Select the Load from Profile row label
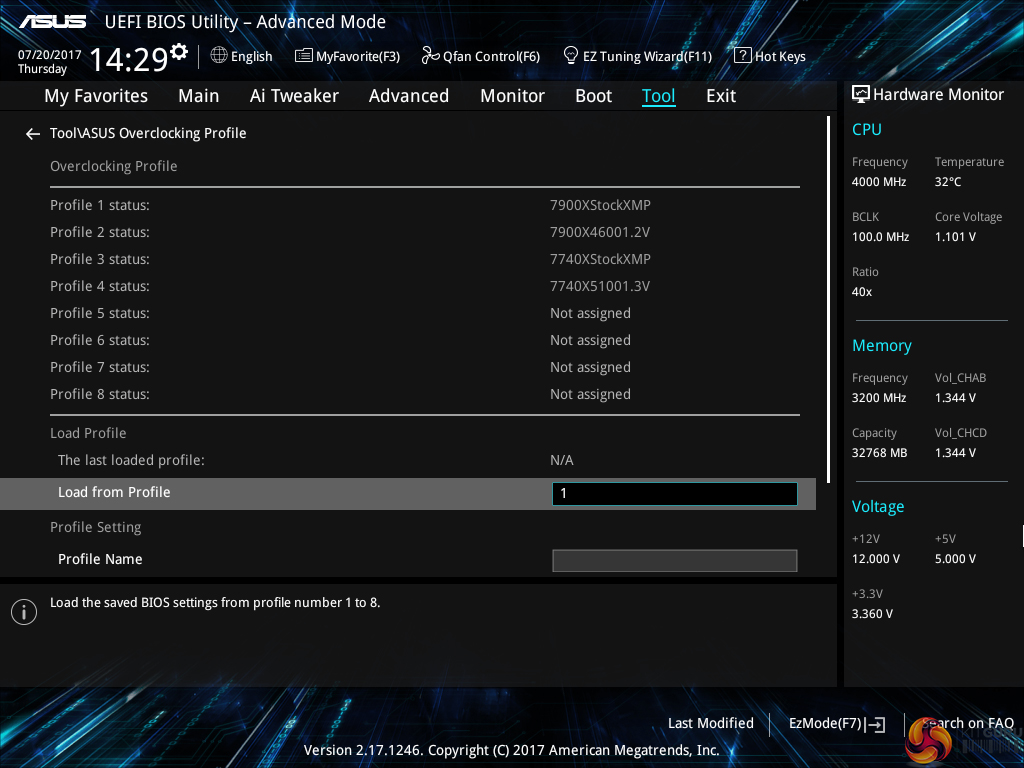Image resolution: width=1024 pixels, height=768 pixels. click(x=114, y=492)
